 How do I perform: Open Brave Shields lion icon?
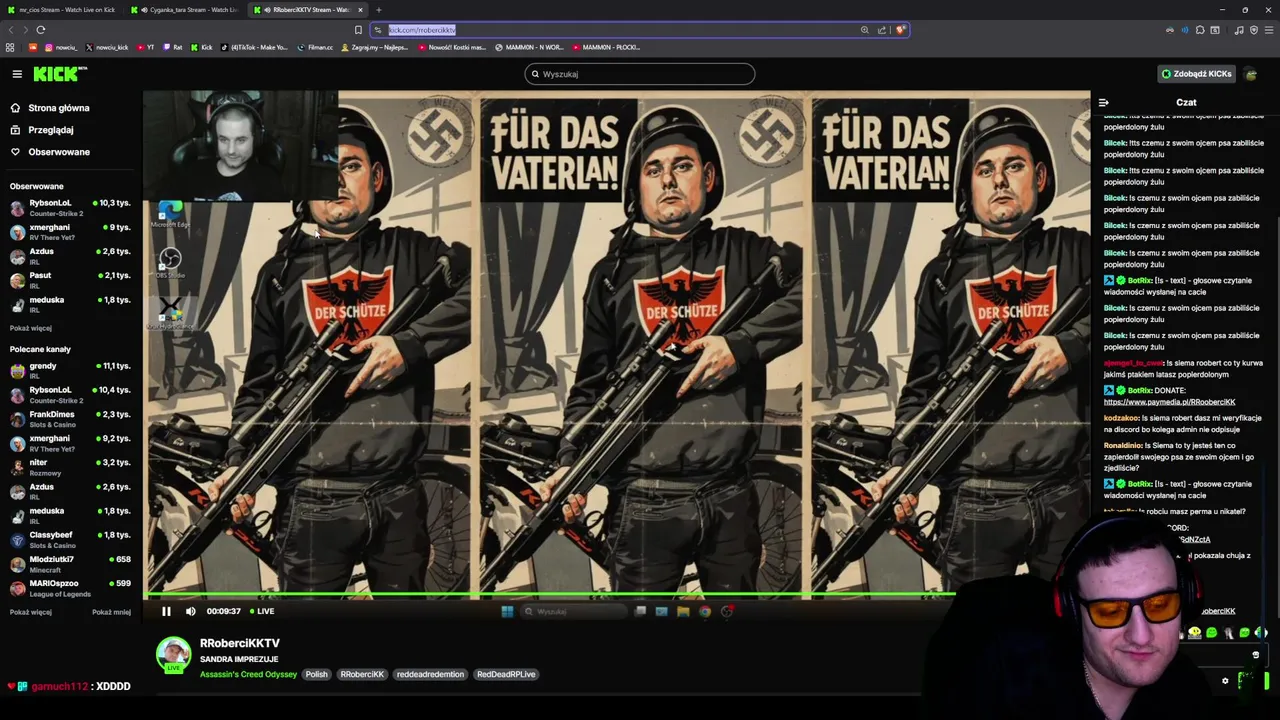tap(900, 30)
